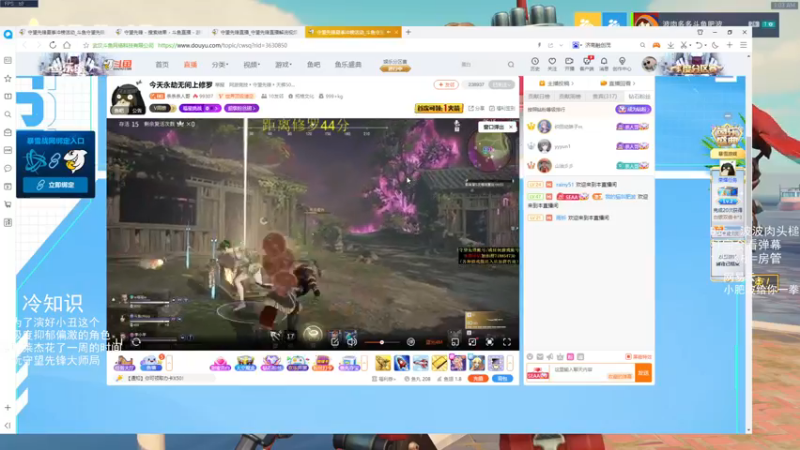Viewport: 800px width, 450px height.
Task: Click the player refresh stream icon
Action: click(x=136, y=342)
